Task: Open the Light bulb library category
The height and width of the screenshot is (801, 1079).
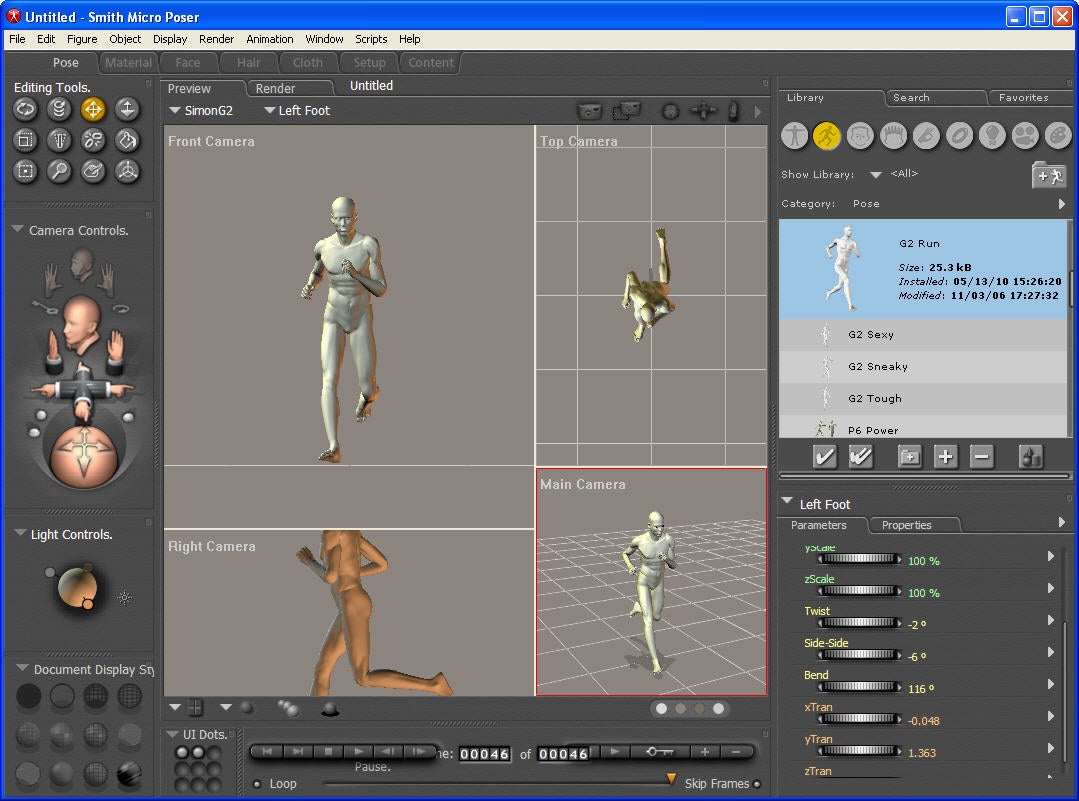Action: pos(991,135)
